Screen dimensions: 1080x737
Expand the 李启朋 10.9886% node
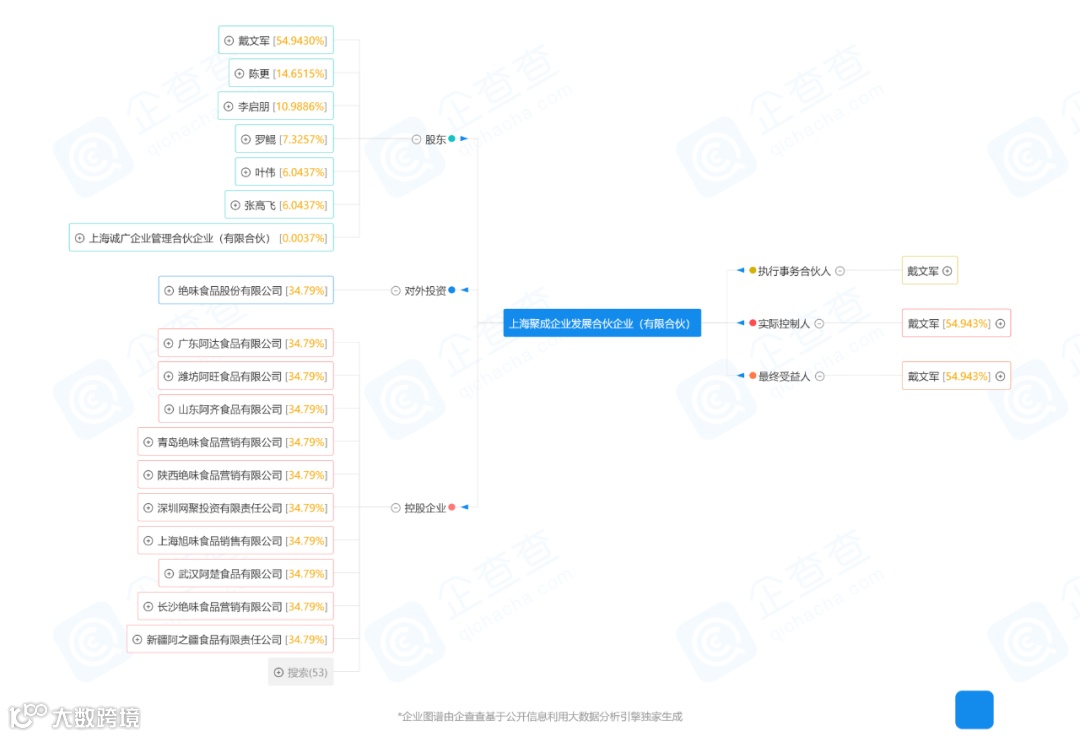pyautogui.click(x=229, y=107)
